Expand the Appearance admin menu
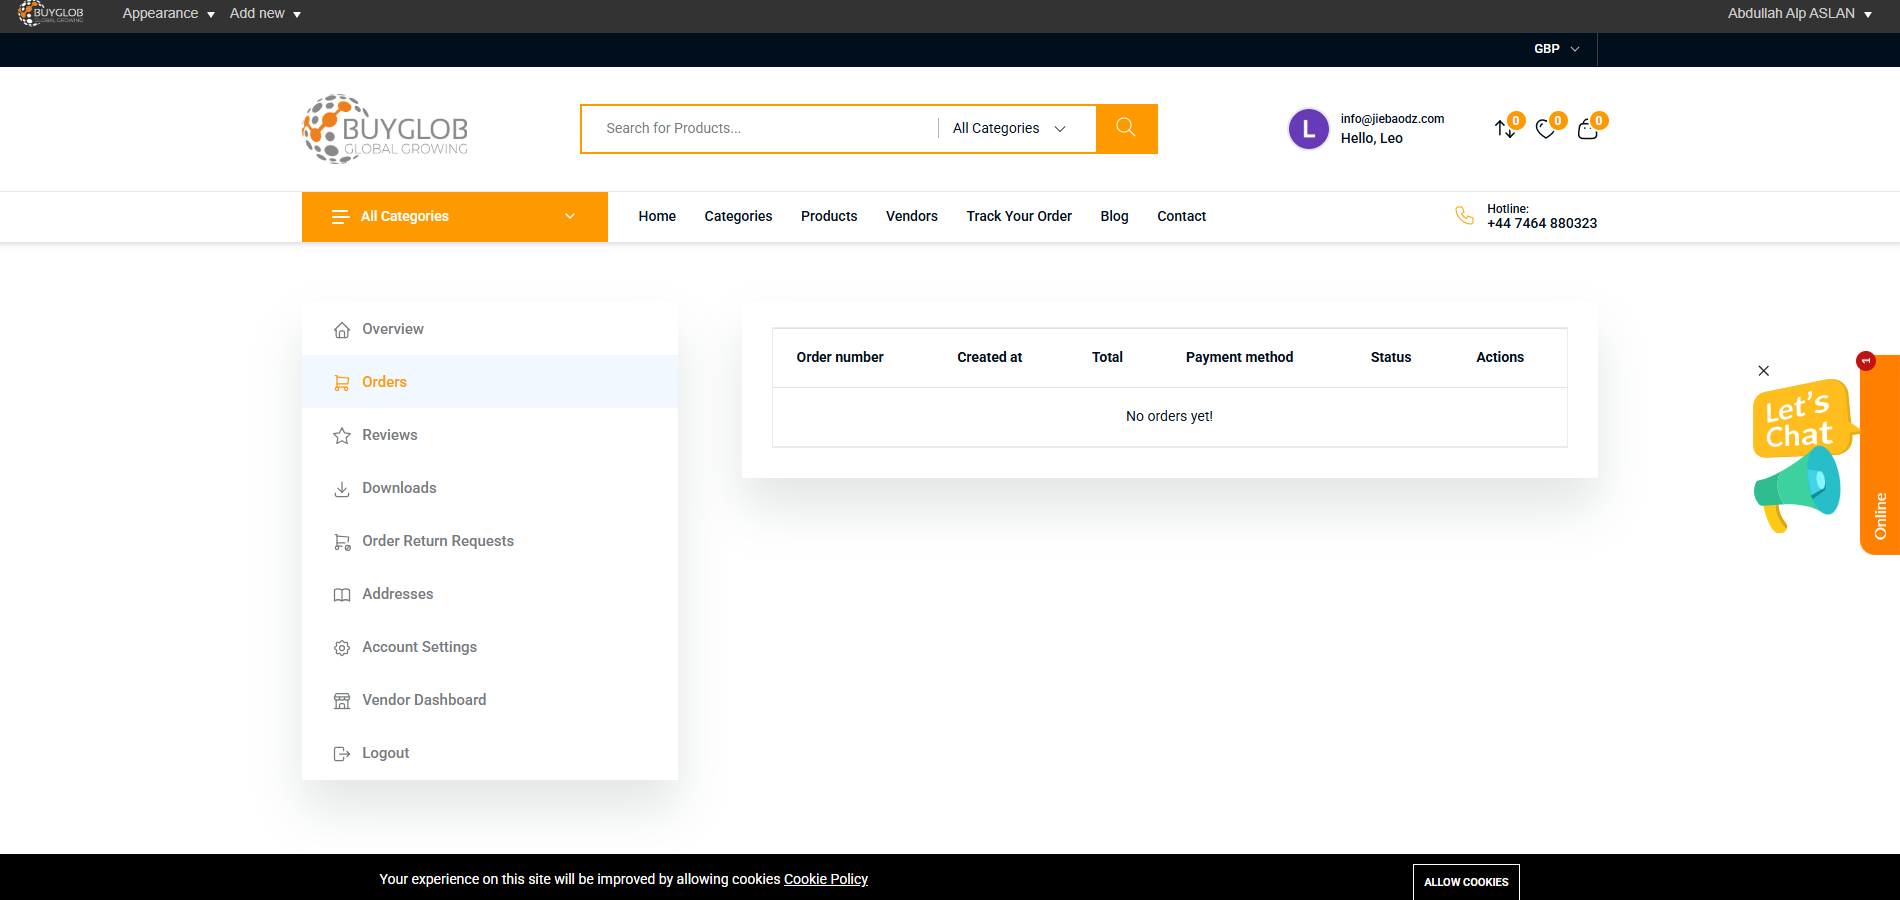Image resolution: width=1900 pixels, height=900 pixels. click(168, 14)
